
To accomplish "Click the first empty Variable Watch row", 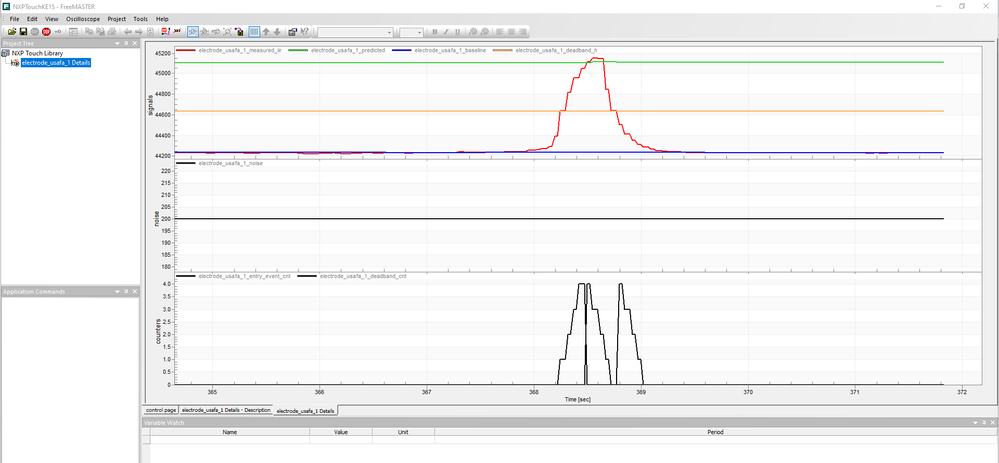I will tap(569, 440).
